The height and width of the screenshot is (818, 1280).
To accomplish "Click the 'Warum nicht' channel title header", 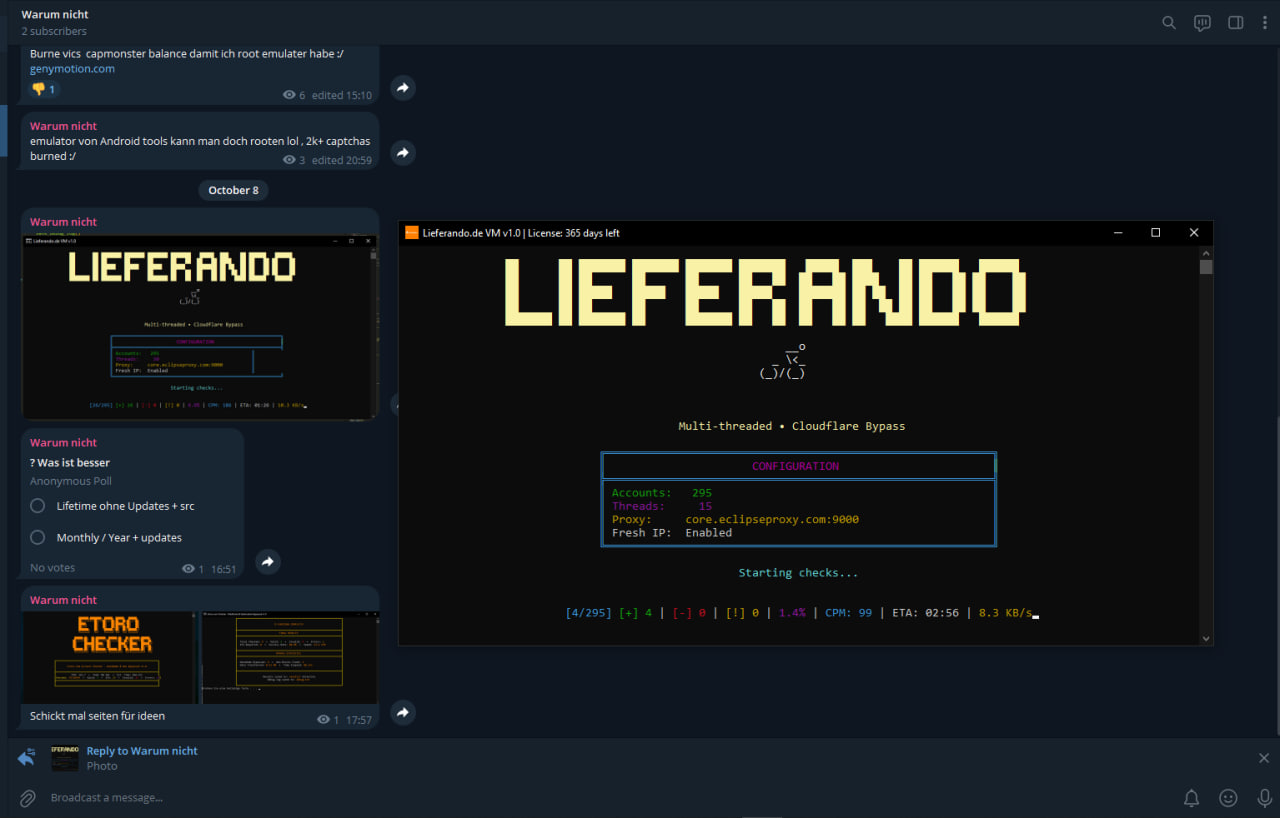I will pos(55,14).
